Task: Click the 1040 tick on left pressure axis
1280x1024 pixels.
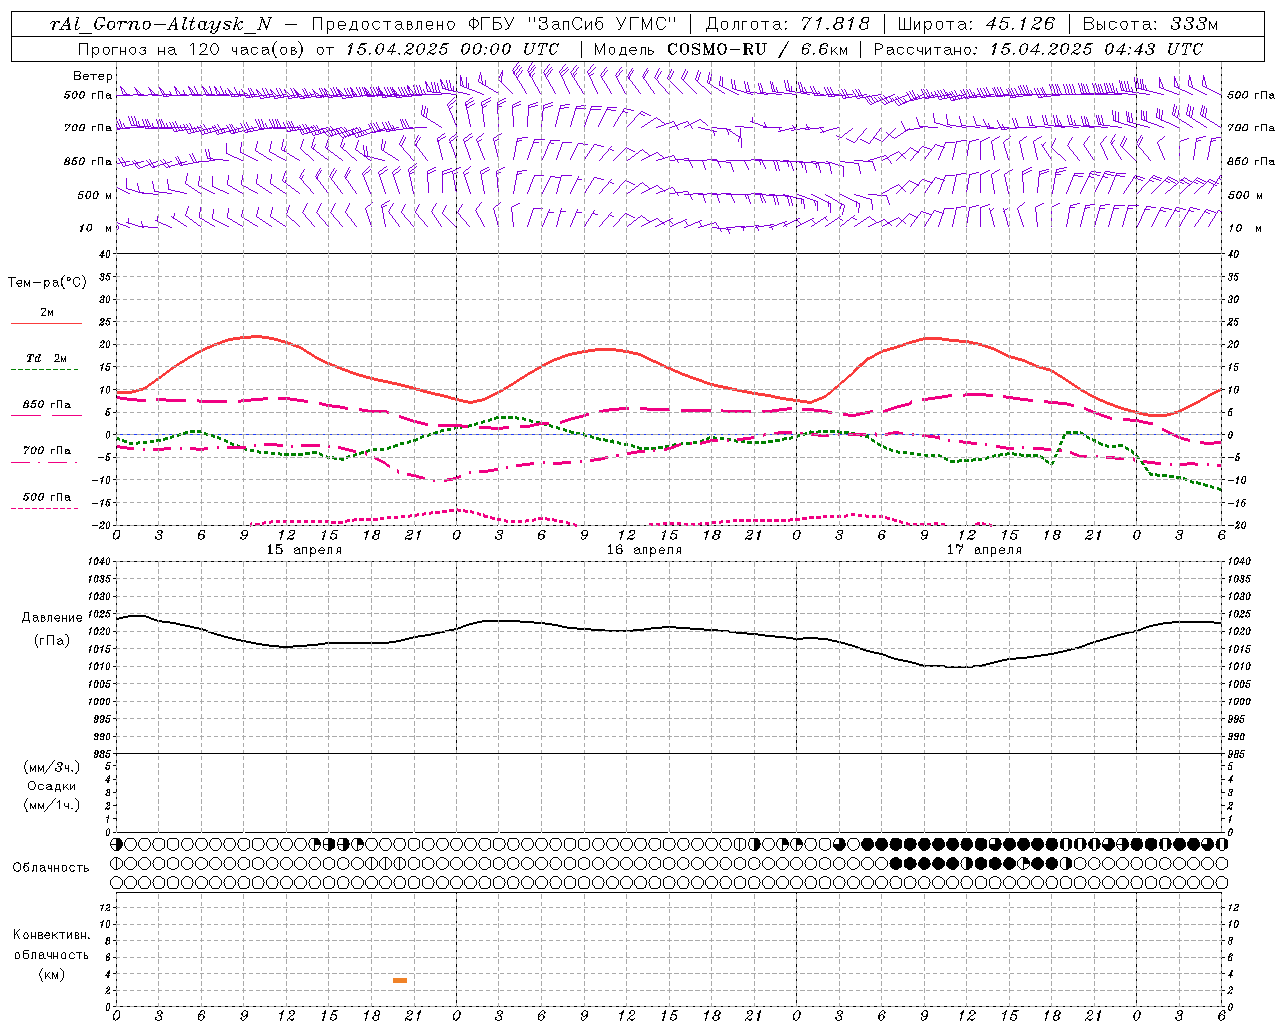Action: tap(98, 562)
